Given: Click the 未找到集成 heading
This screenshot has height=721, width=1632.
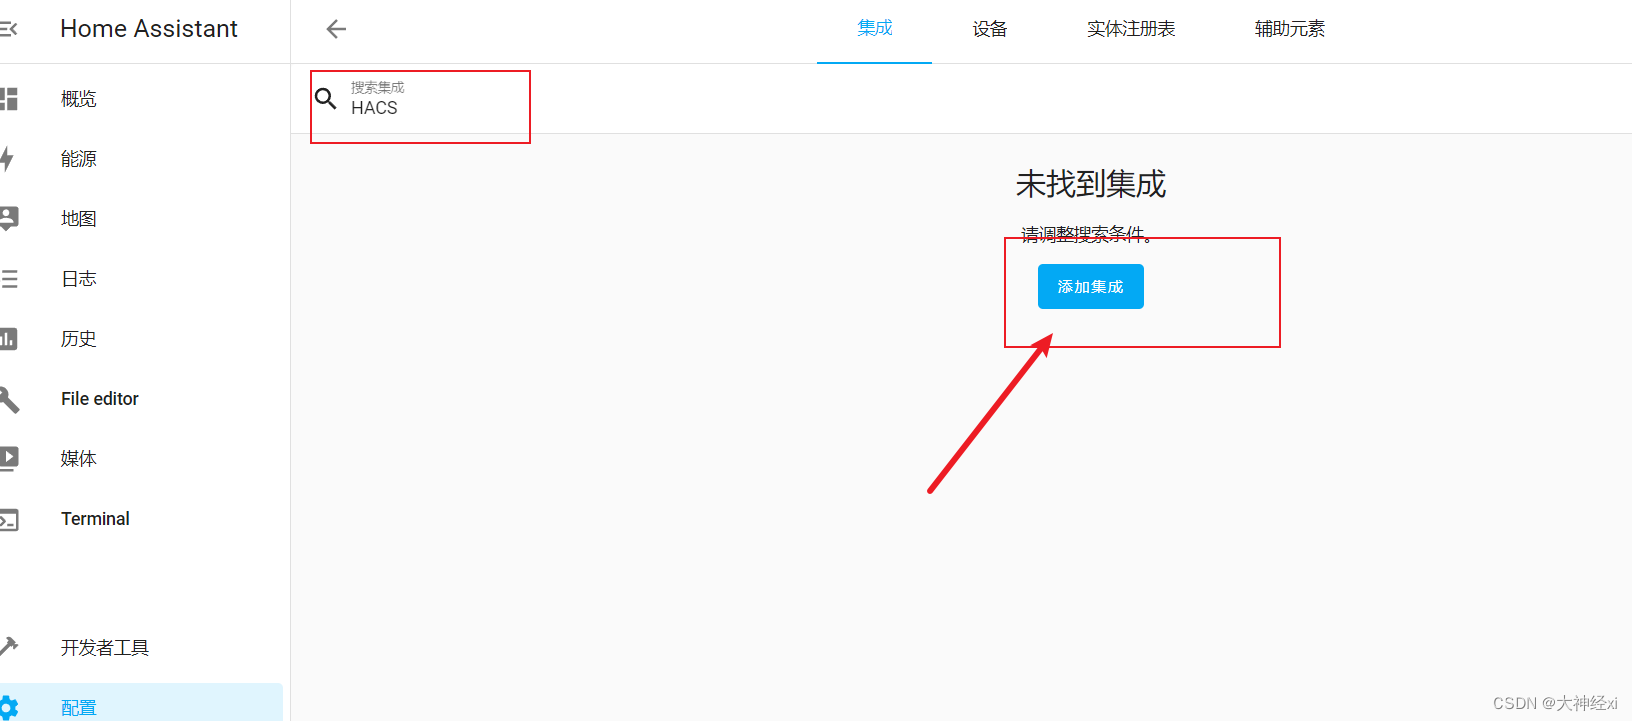Looking at the screenshot, I should coord(1091,184).
